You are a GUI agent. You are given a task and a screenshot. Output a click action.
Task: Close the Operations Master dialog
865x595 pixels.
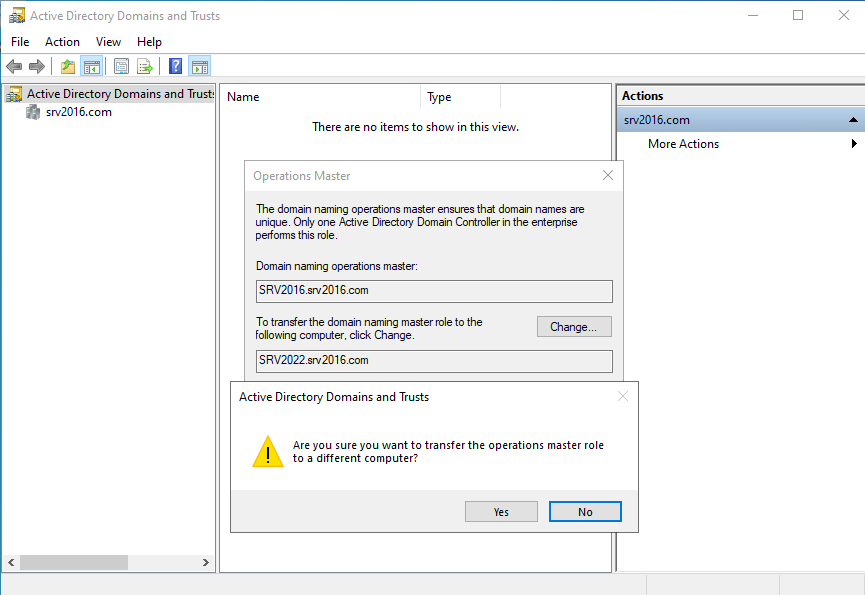[608, 175]
